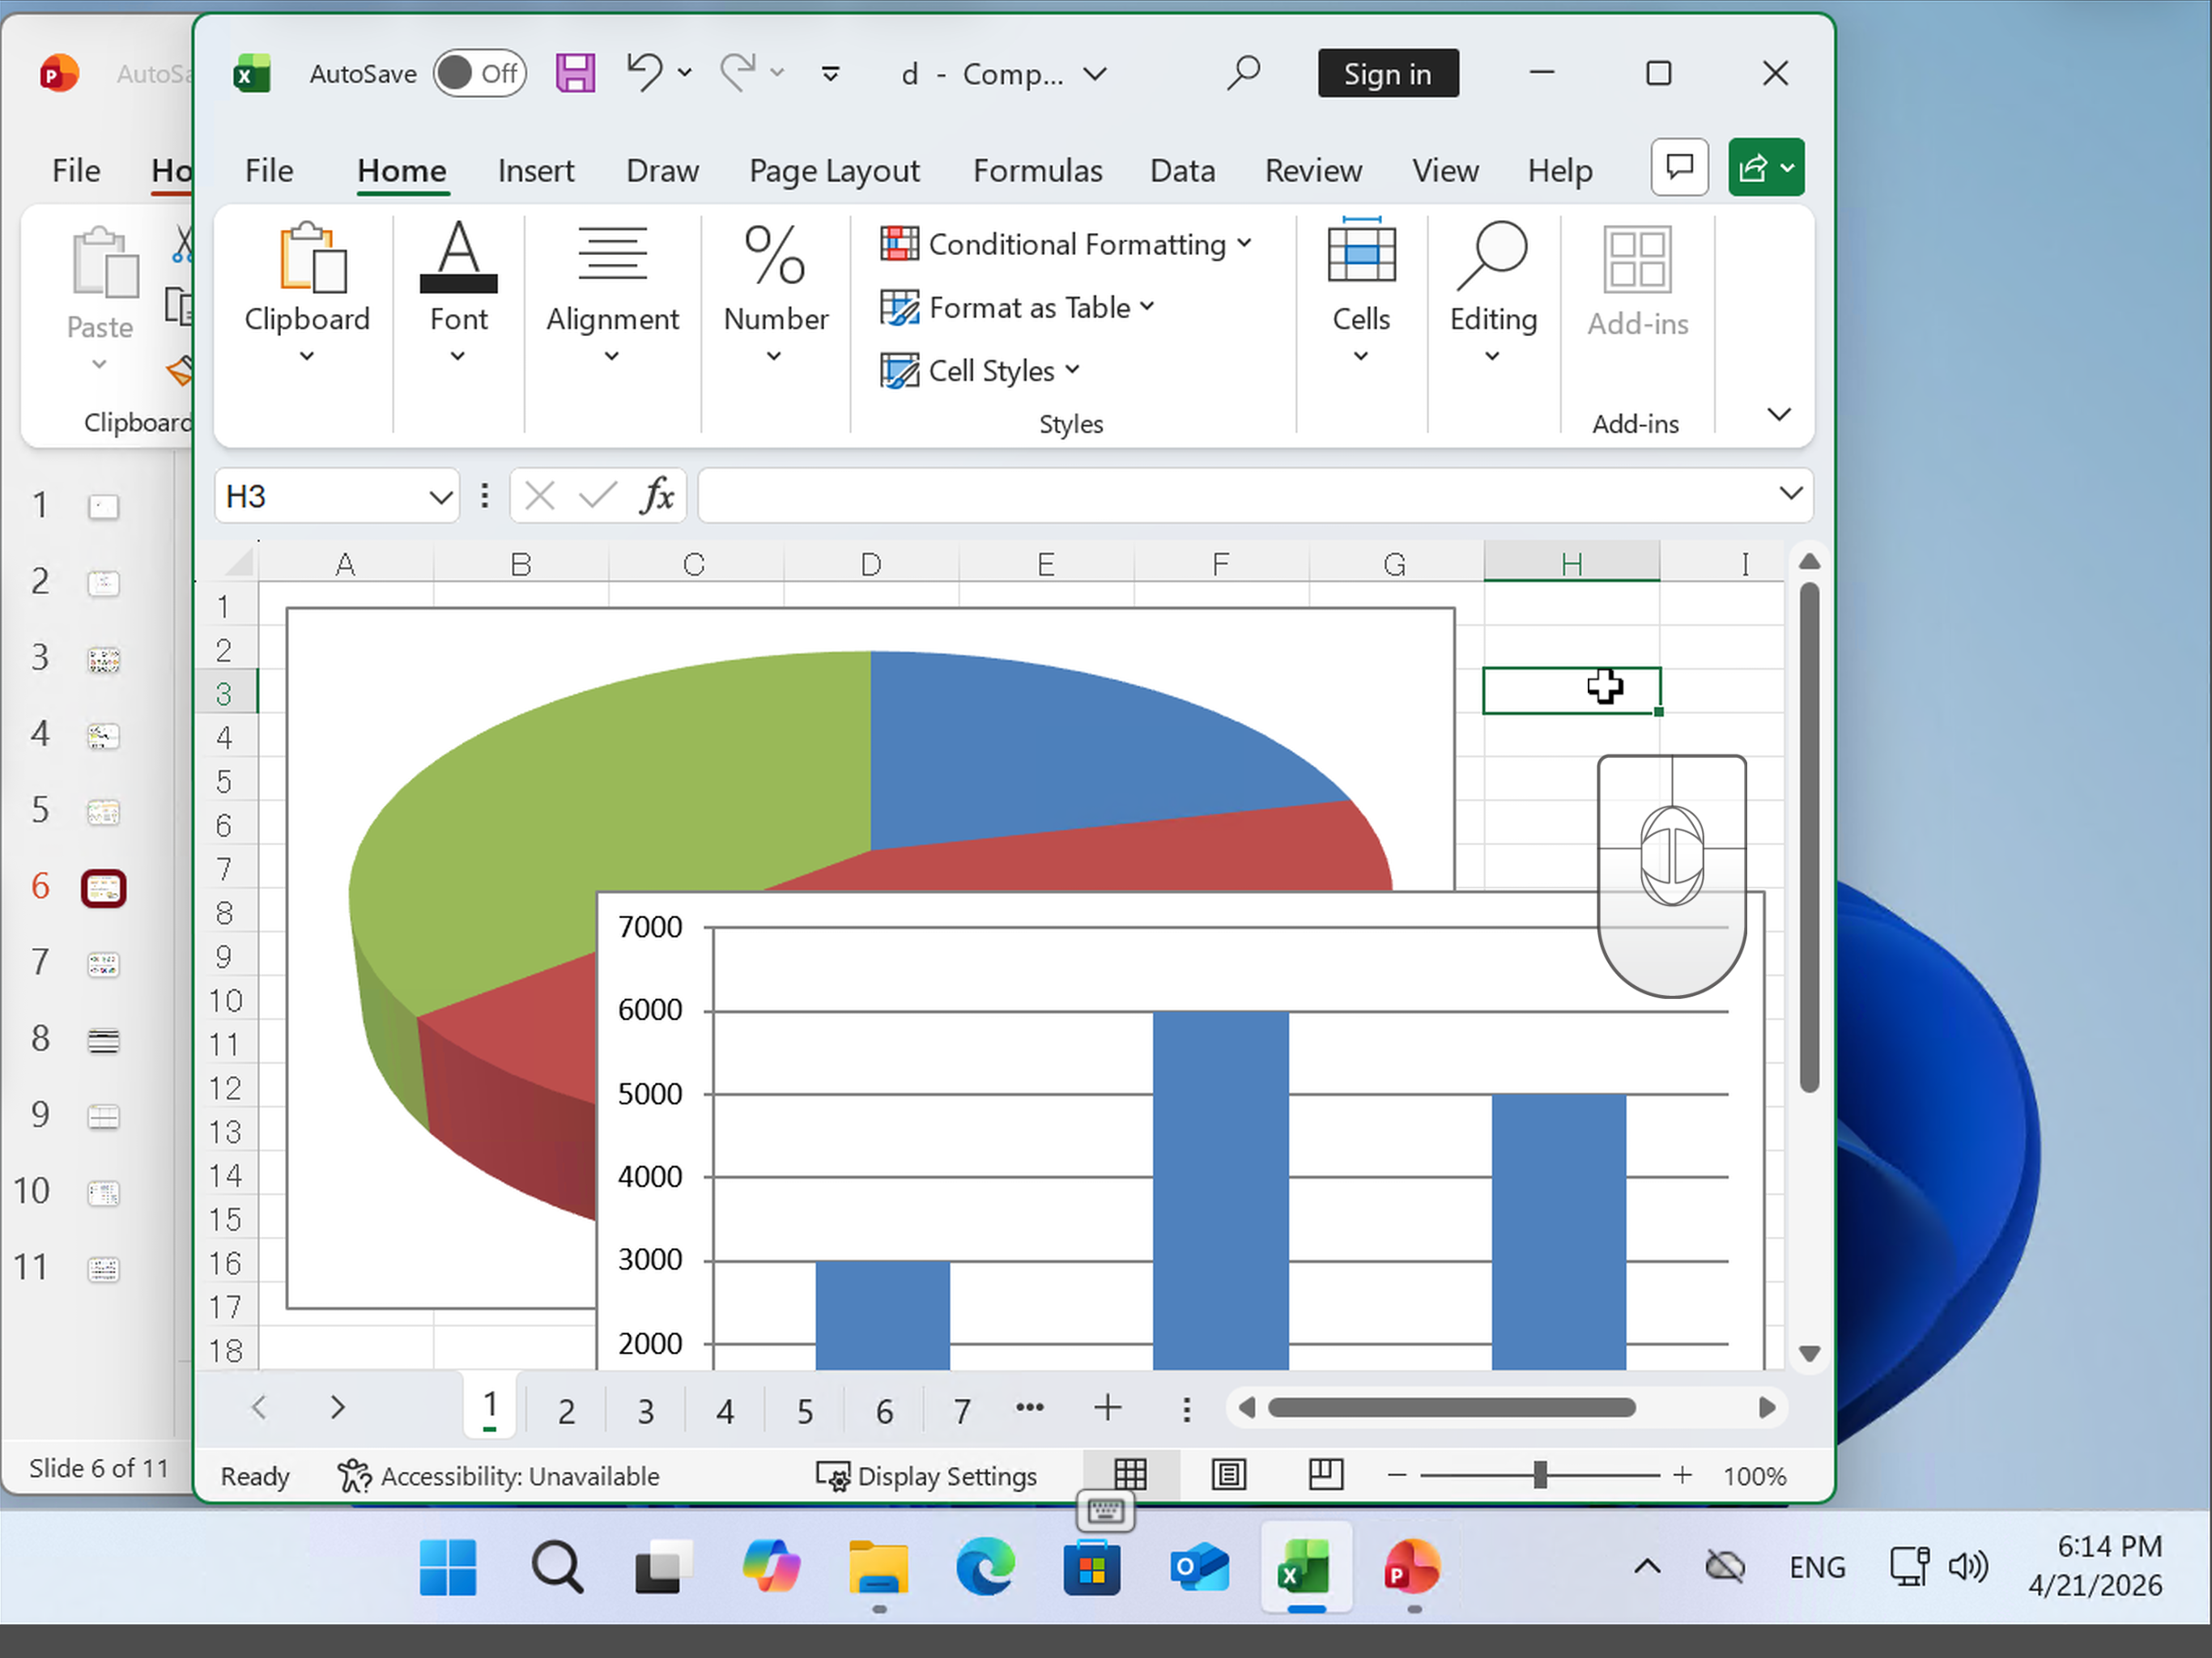Open the Comments pane icon
This screenshot has width=2212, height=1658.
pyautogui.click(x=1680, y=167)
